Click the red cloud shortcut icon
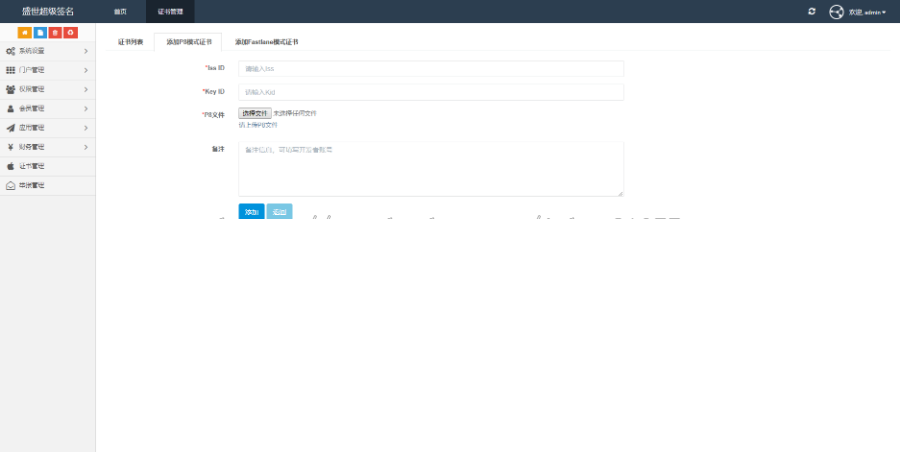This screenshot has width=900, height=452. [71, 33]
